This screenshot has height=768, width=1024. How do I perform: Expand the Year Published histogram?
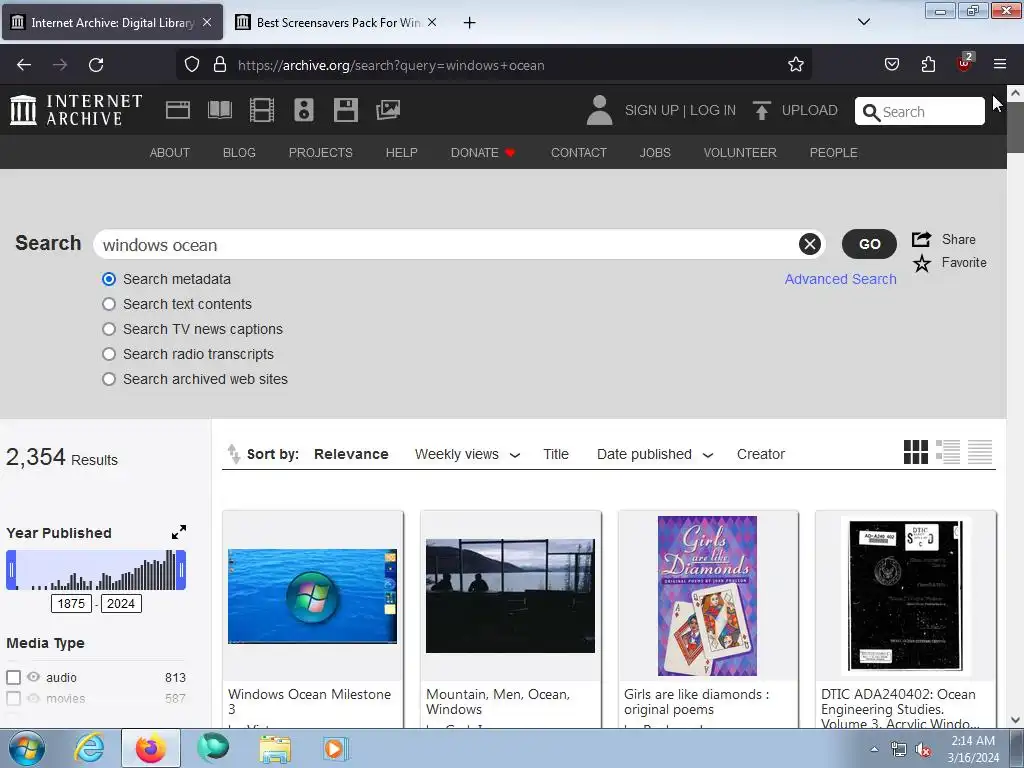point(179,532)
